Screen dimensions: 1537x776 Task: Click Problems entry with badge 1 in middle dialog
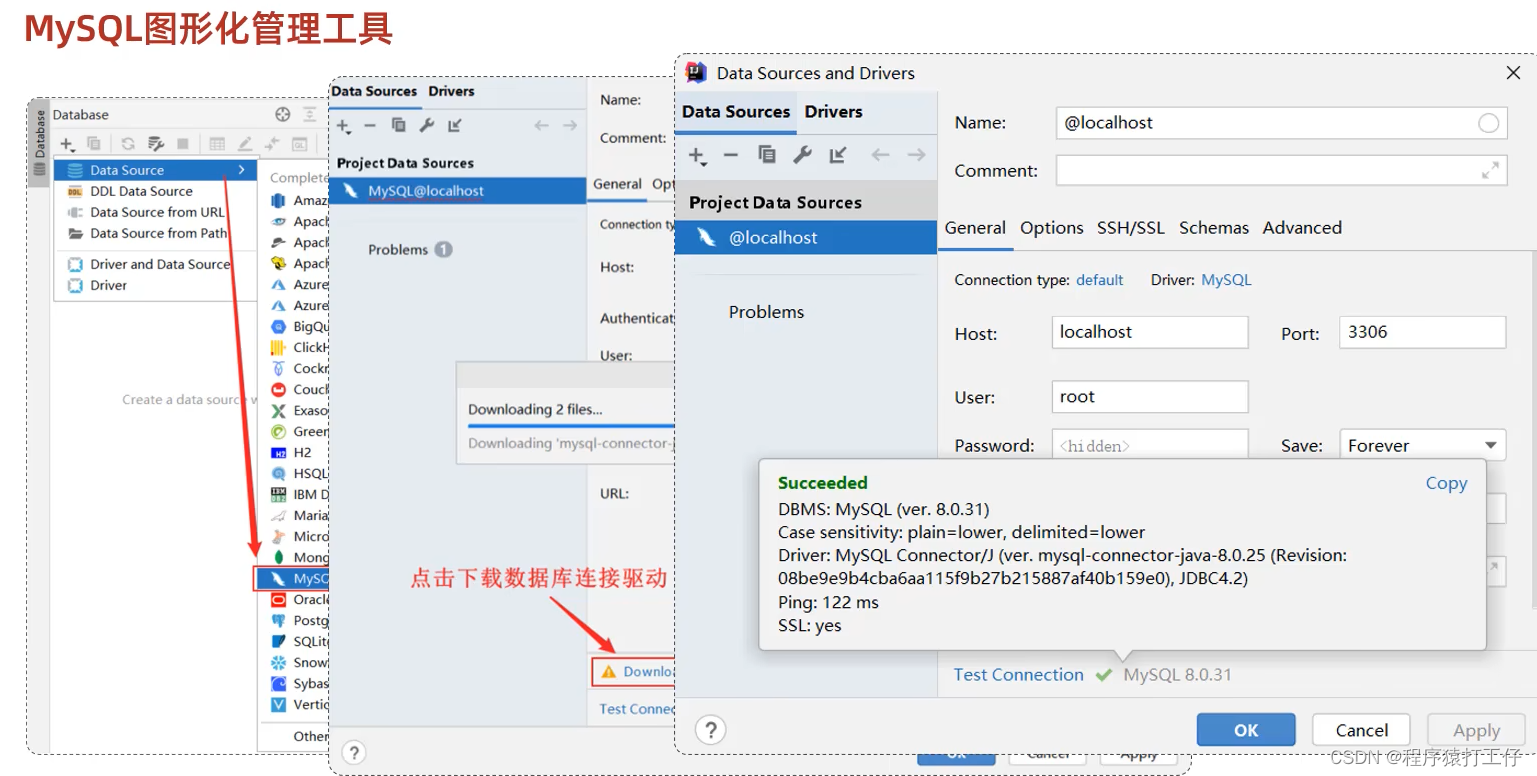tap(410, 249)
